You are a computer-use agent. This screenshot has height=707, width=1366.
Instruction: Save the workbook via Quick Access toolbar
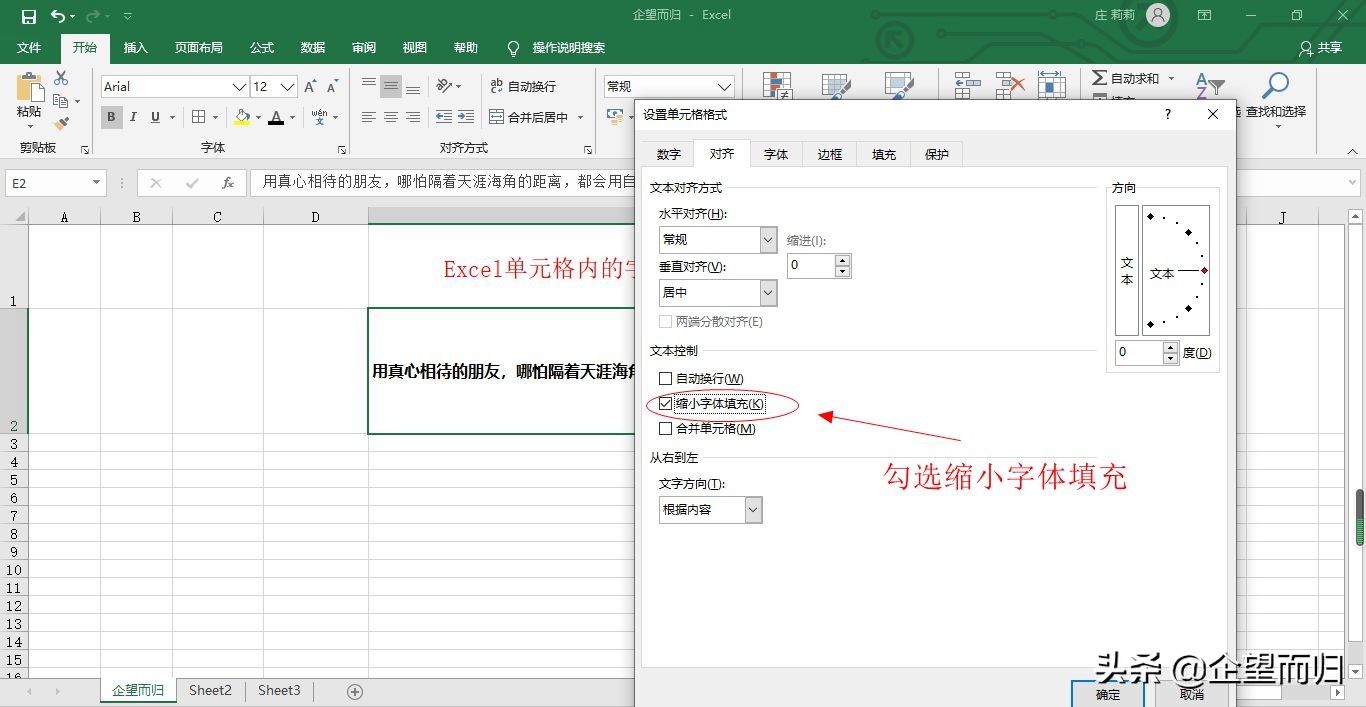pos(29,15)
